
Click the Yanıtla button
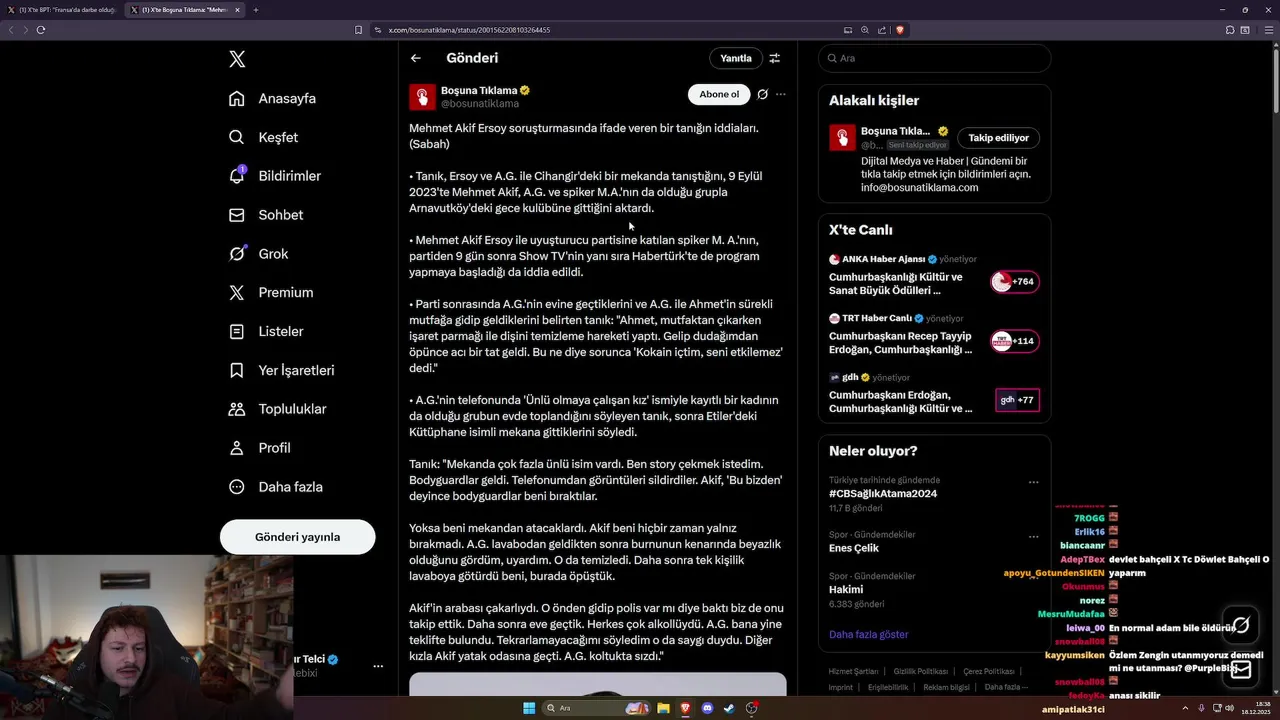(736, 58)
